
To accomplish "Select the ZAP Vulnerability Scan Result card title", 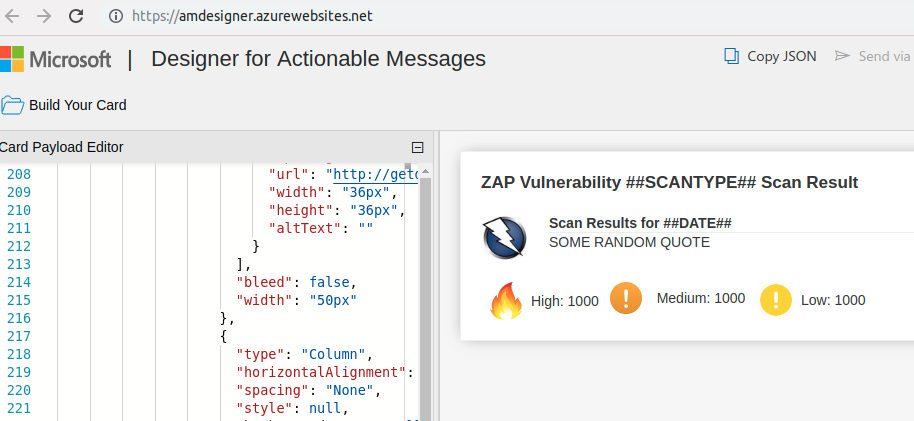I will coord(669,182).
